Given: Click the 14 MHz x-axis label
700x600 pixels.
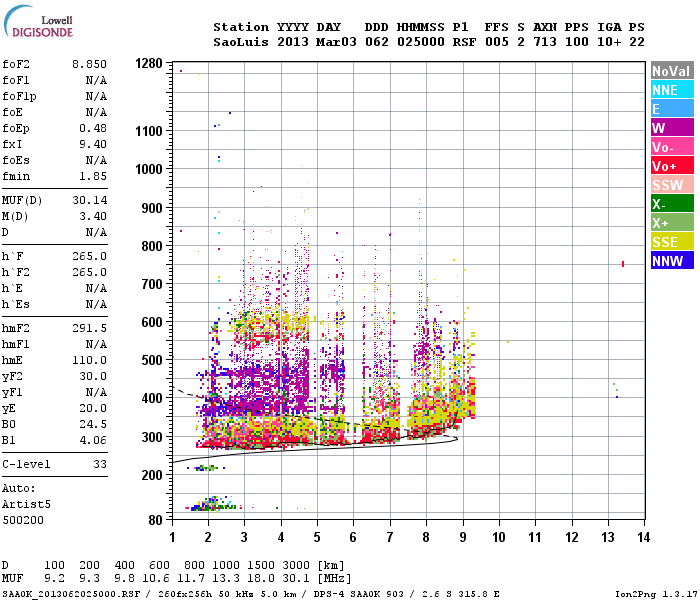Looking at the screenshot, I should coord(643,537).
